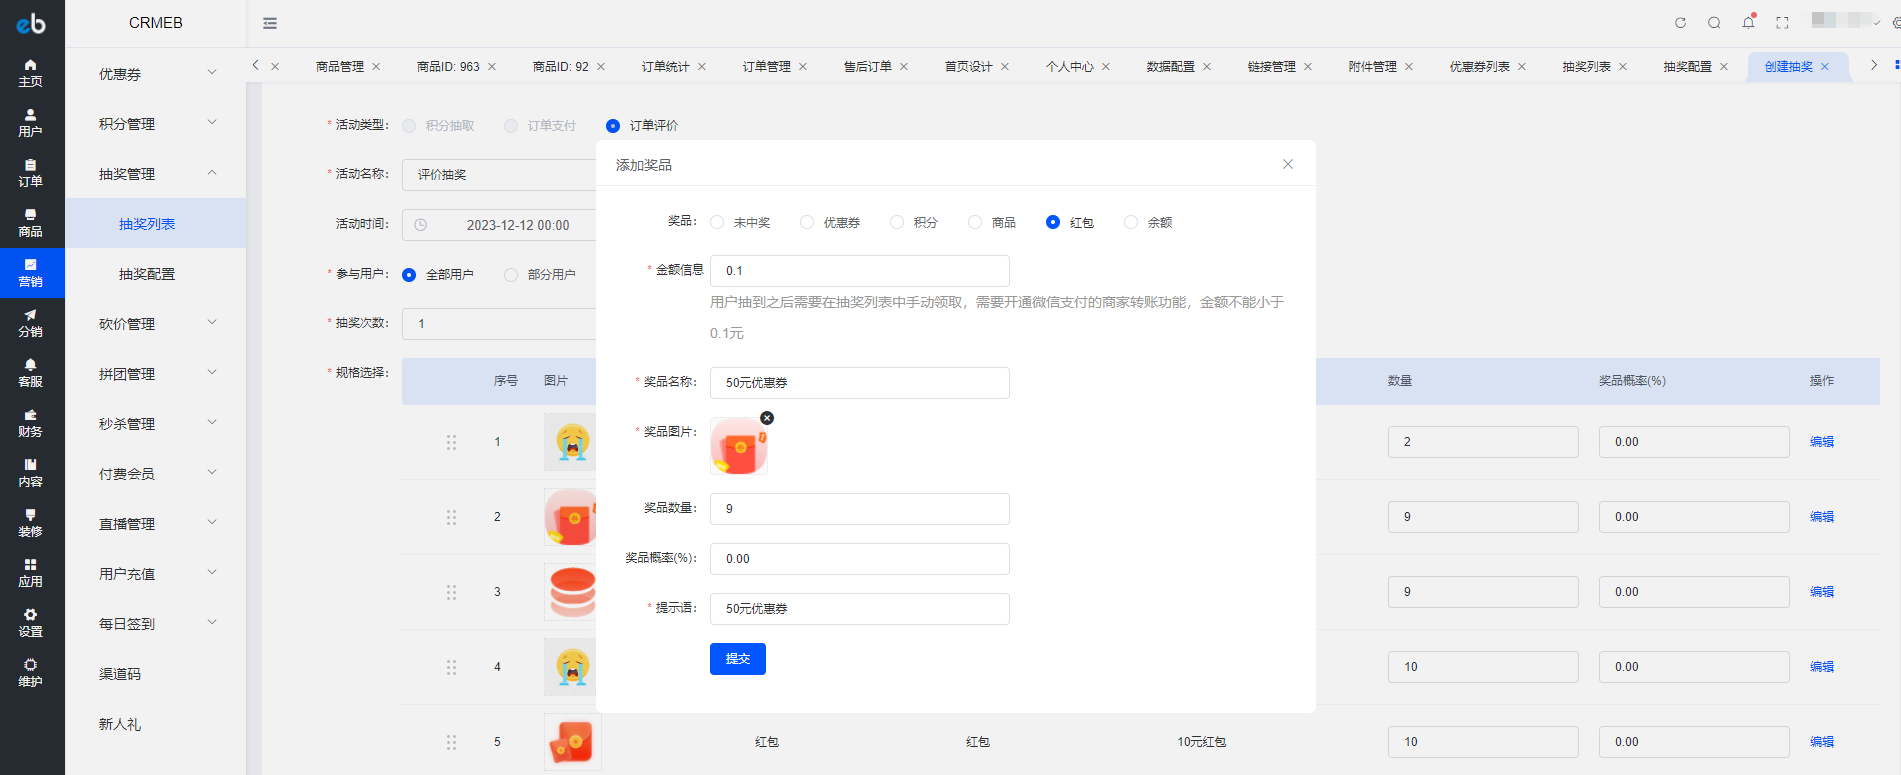The width and height of the screenshot is (1901, 775).
Task: Open the 订单 sidebar section
Action: (x=31, y=173)
